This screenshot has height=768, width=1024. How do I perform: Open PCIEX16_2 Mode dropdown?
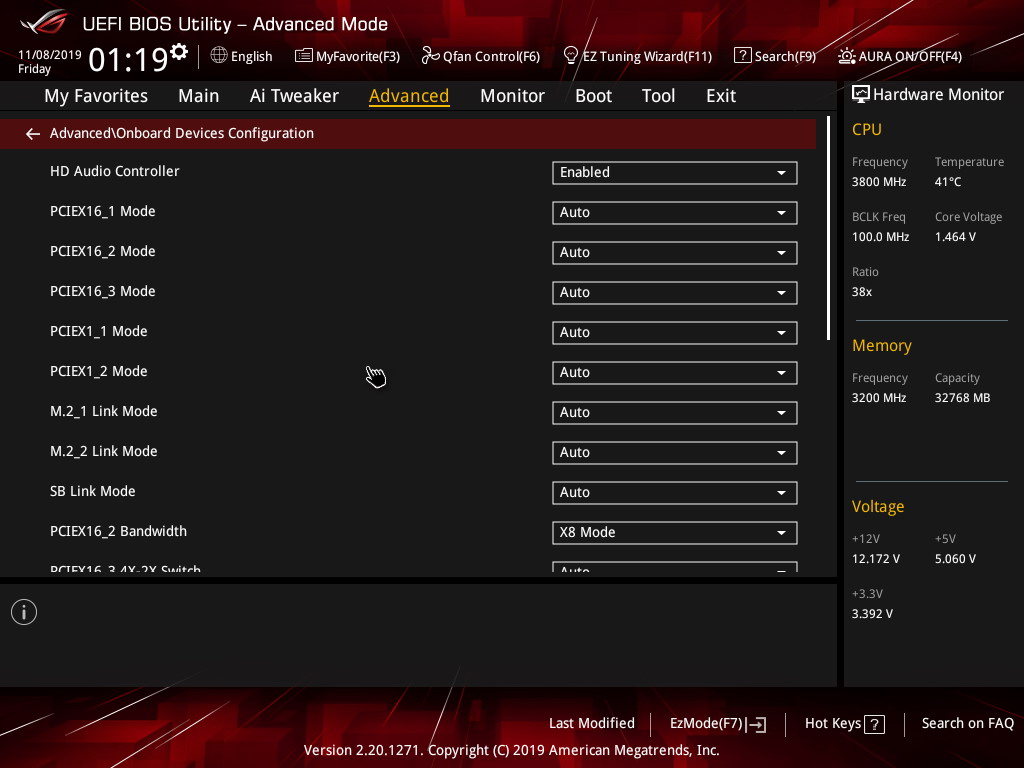(x=675, y=253)
